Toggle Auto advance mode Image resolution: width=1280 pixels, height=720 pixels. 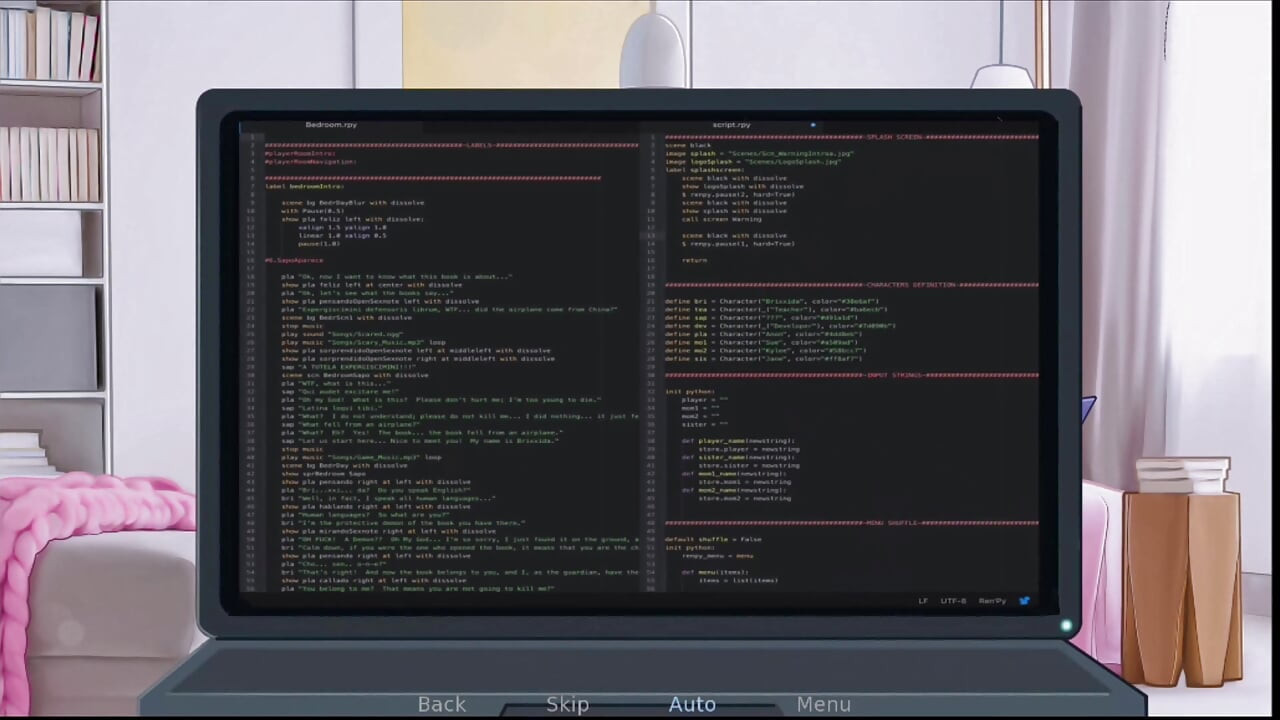click(692, 704)
